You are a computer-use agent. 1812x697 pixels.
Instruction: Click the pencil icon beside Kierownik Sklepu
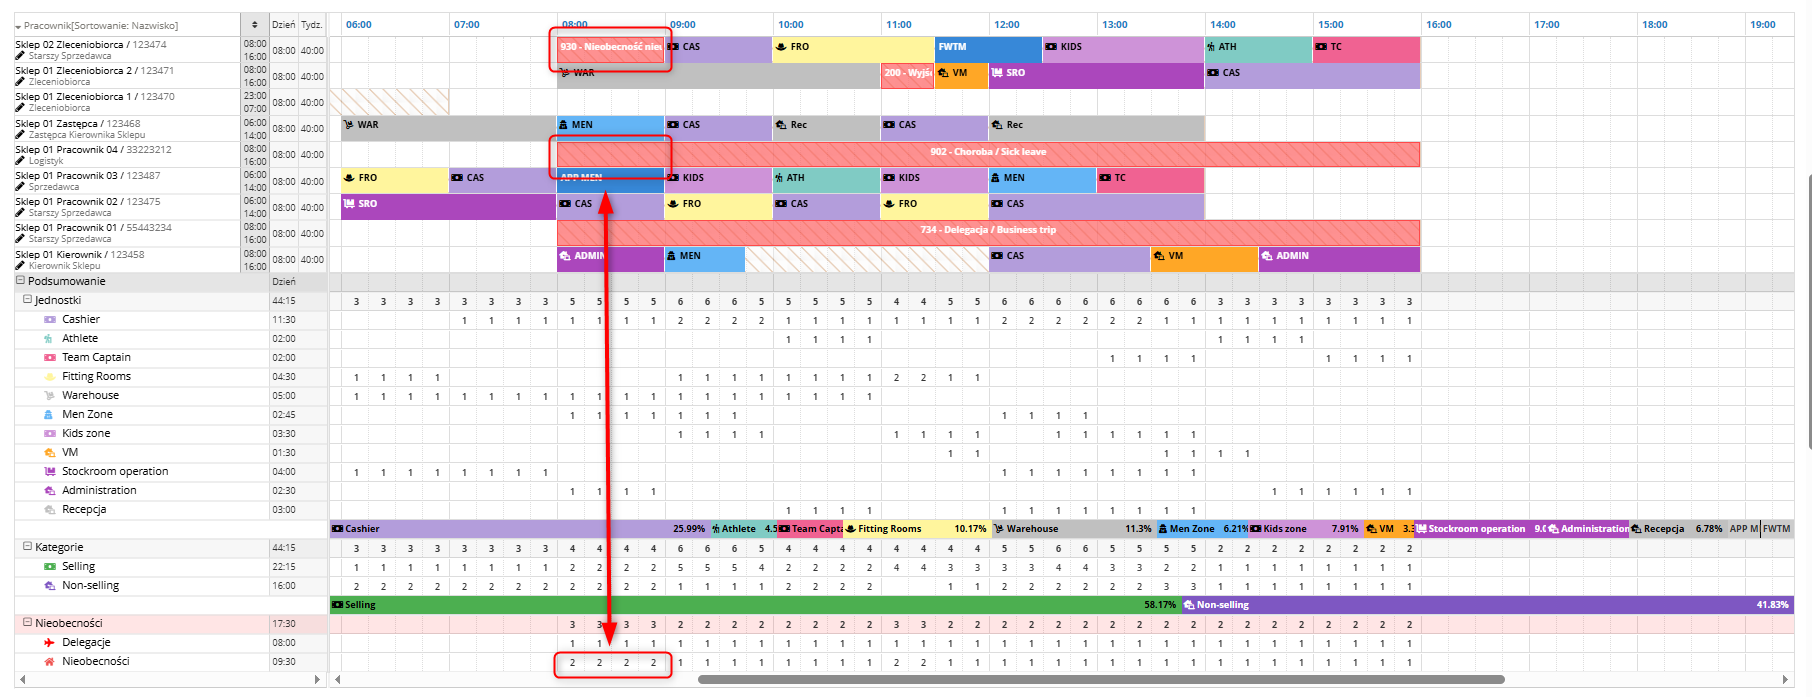[x=20, y=265]
